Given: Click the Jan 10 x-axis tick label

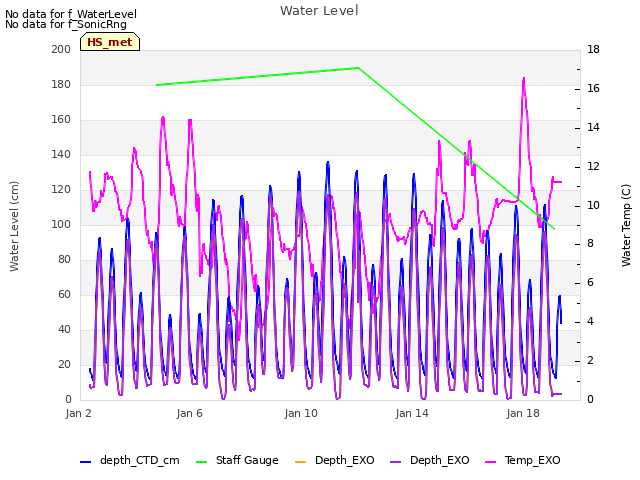Looking at the screenshot, I should (x=301, y=413).
